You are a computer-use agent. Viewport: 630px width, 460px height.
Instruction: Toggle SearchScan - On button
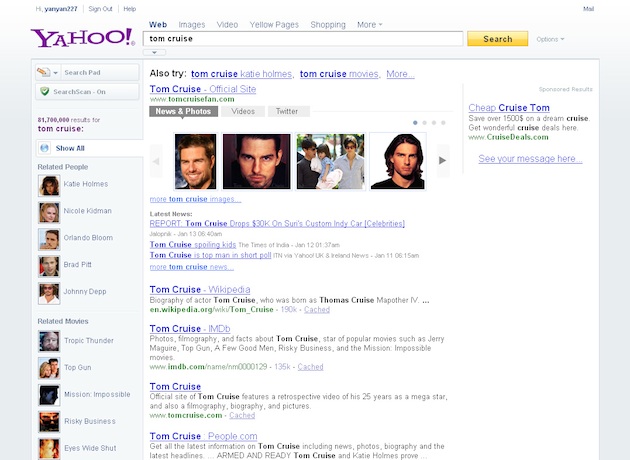[x=87, y=92]
